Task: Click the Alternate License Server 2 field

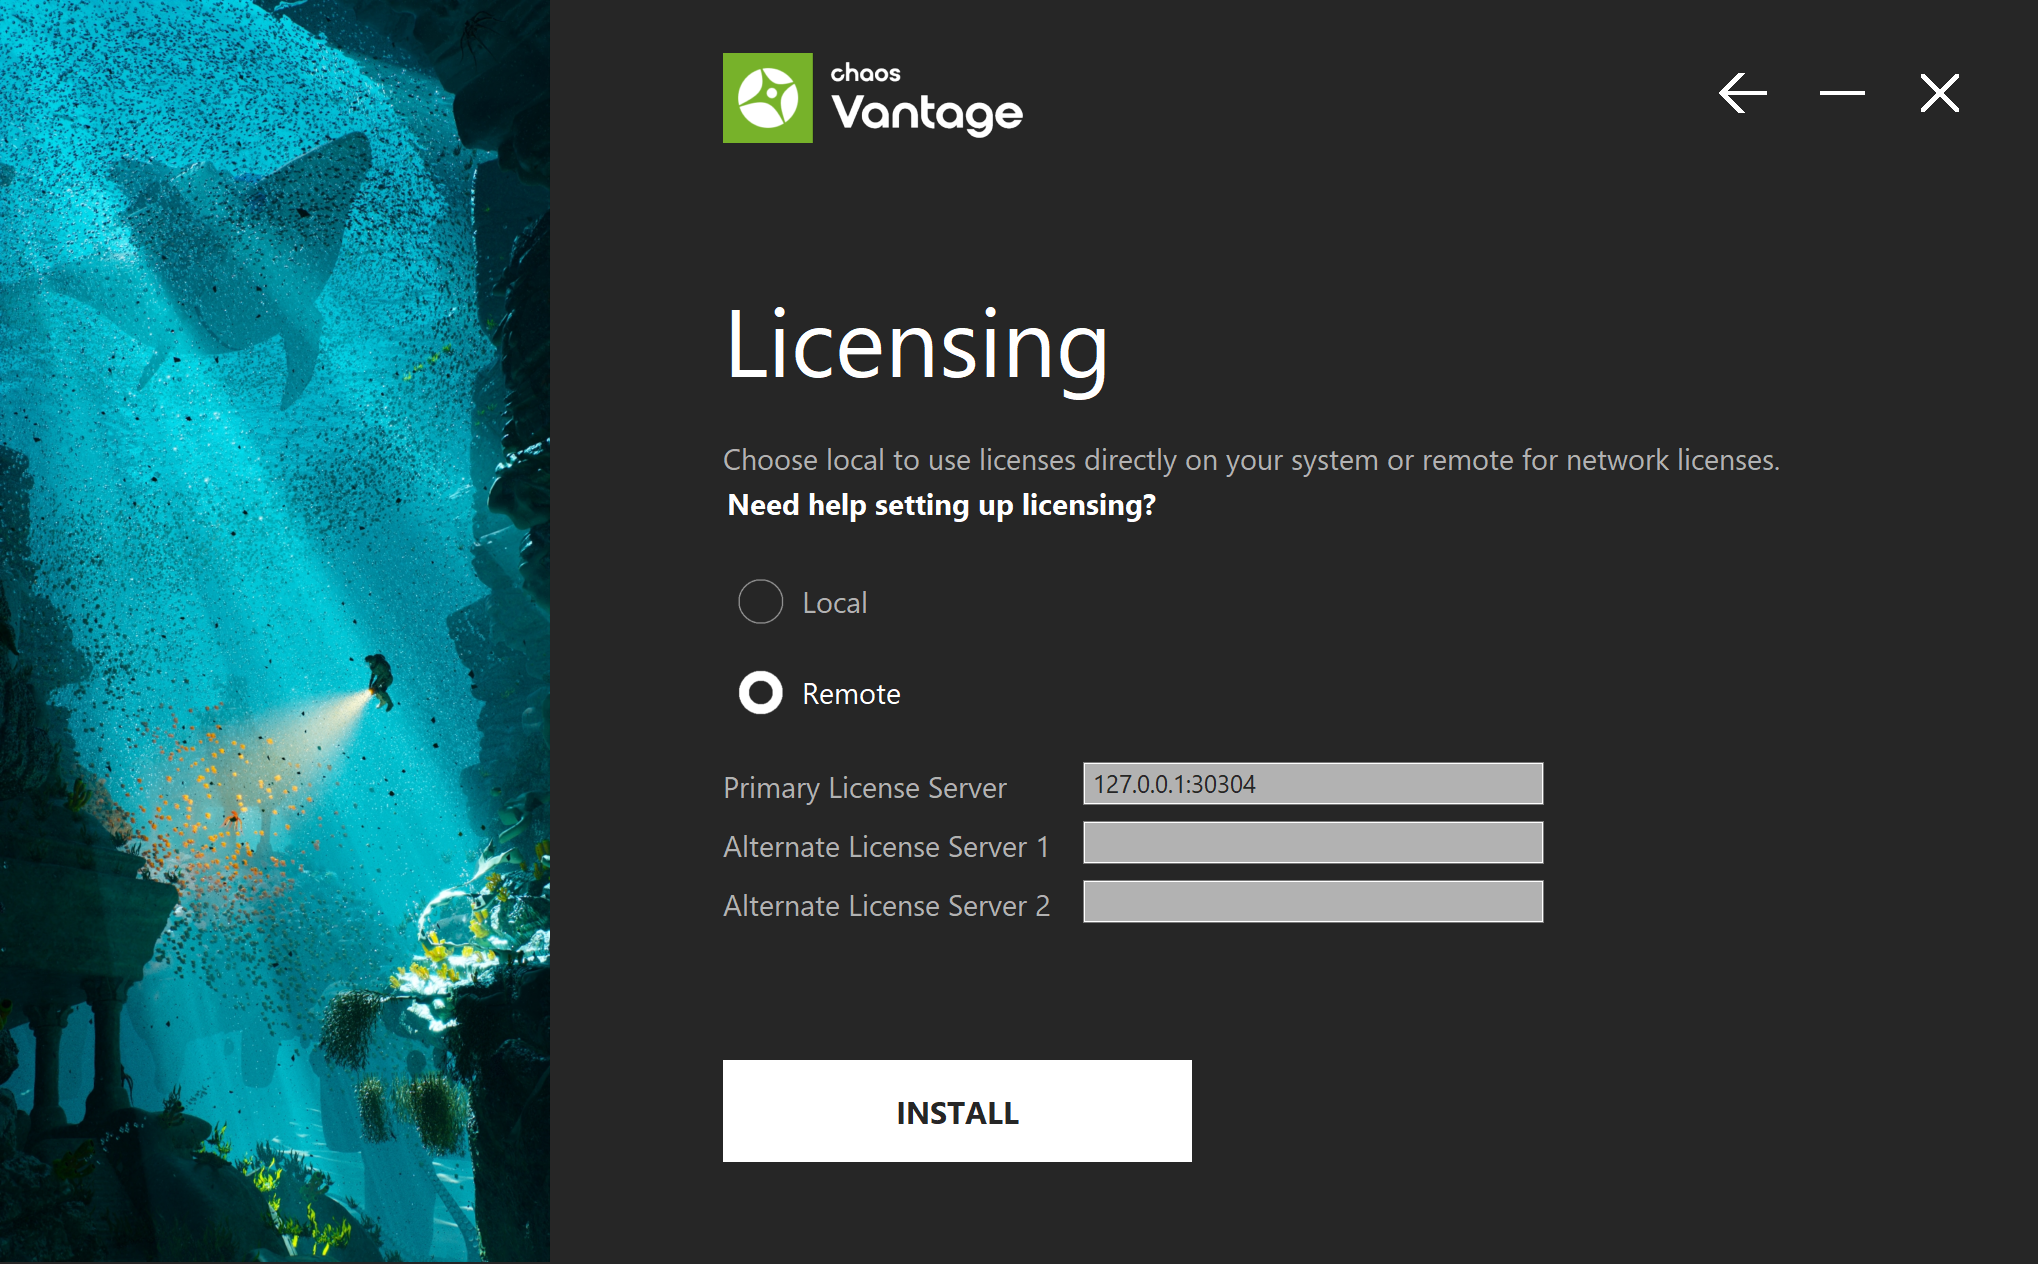Action: point(1313,902)
